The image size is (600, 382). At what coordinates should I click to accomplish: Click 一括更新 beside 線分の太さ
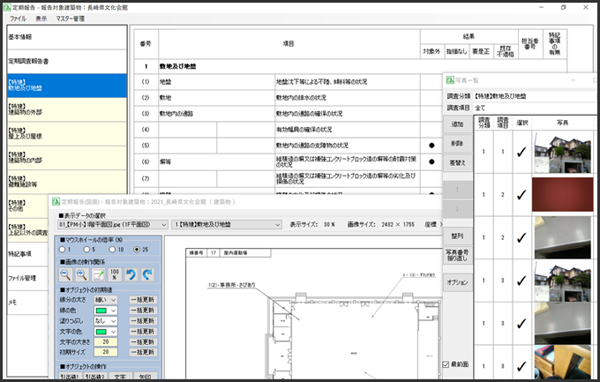point(142,300)
